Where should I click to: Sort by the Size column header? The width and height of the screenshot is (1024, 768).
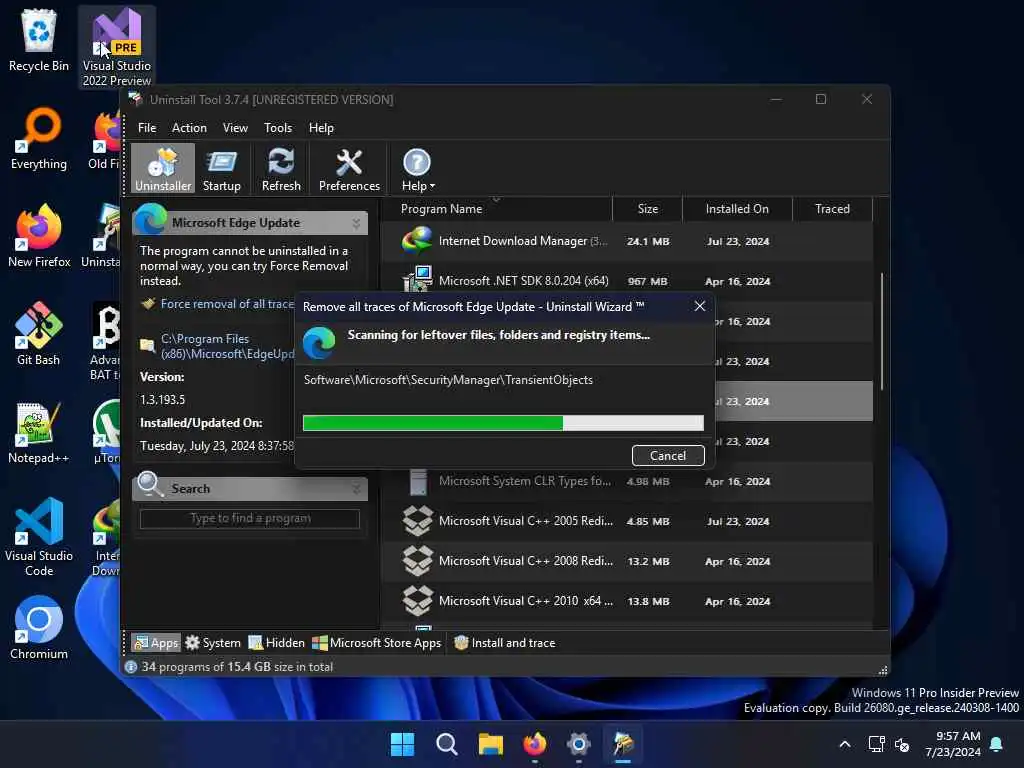point(647,209)
